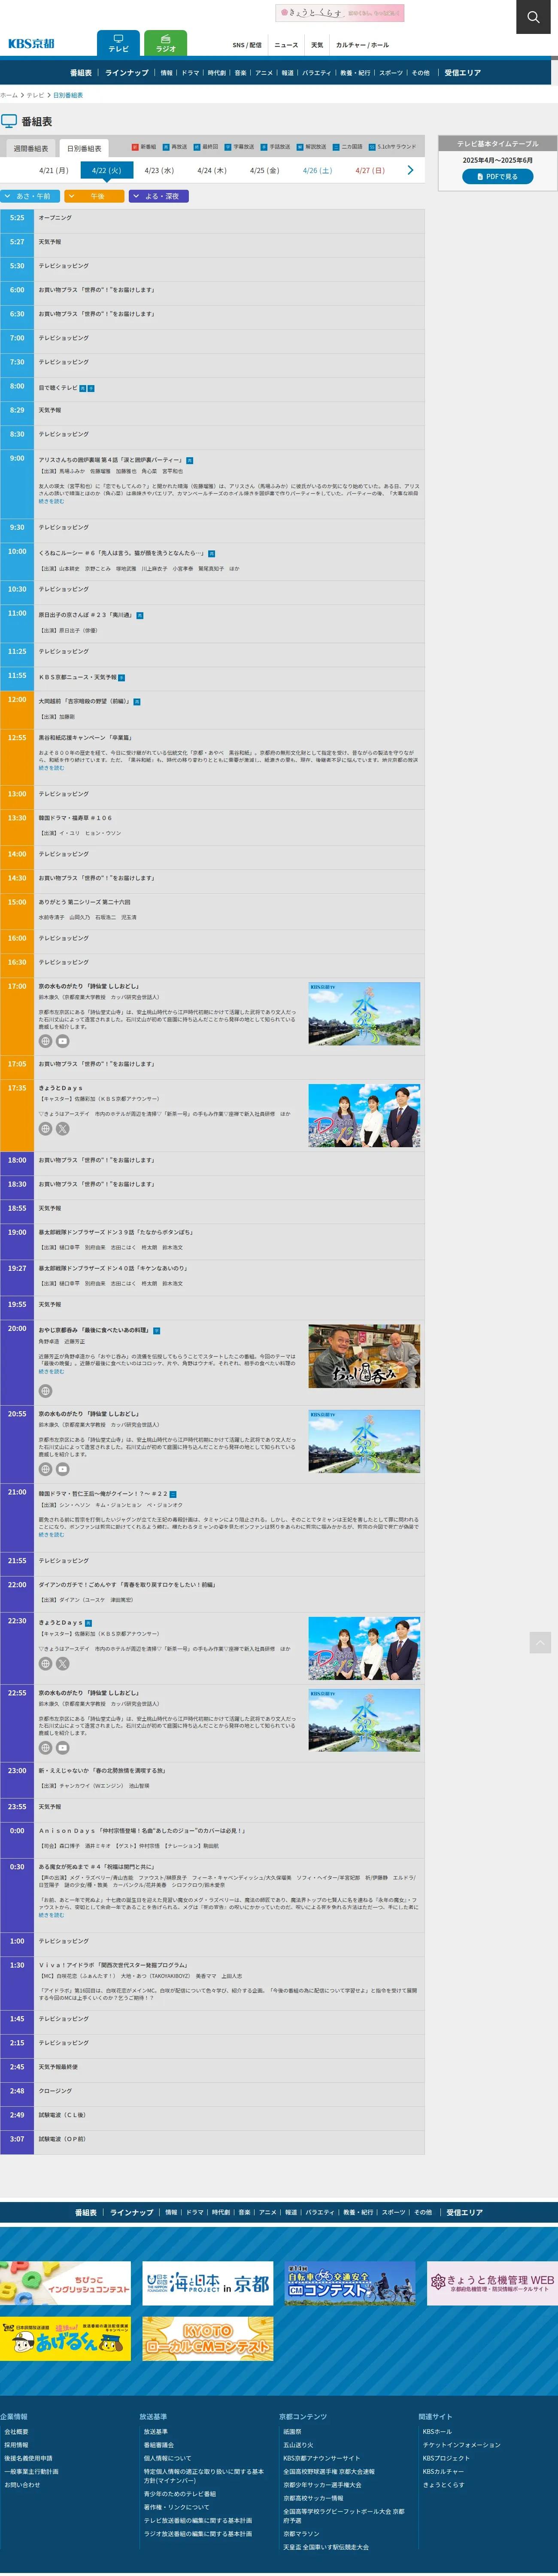This screenshot has height=2576, width=558.
Task: Select the 日別番組表 tab
Action: click(x=84, y=148)
